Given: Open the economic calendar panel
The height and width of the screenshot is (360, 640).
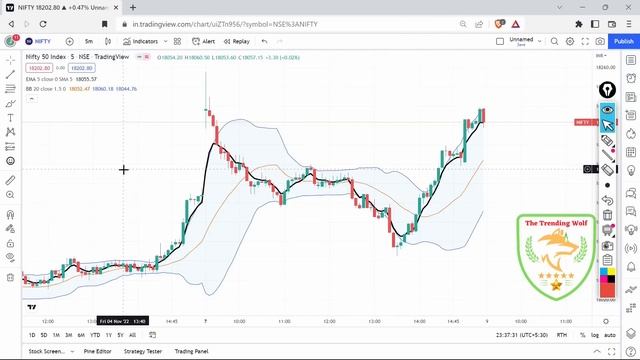Looking at the screenshot, I should [631, 152].
